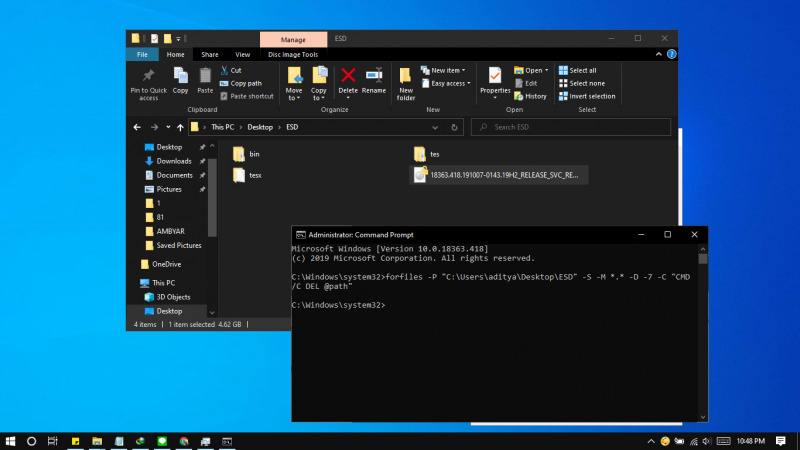800x450 pixels.
Task: Click Copy path in Clipboard group
Action: click(x=241, y=83)
